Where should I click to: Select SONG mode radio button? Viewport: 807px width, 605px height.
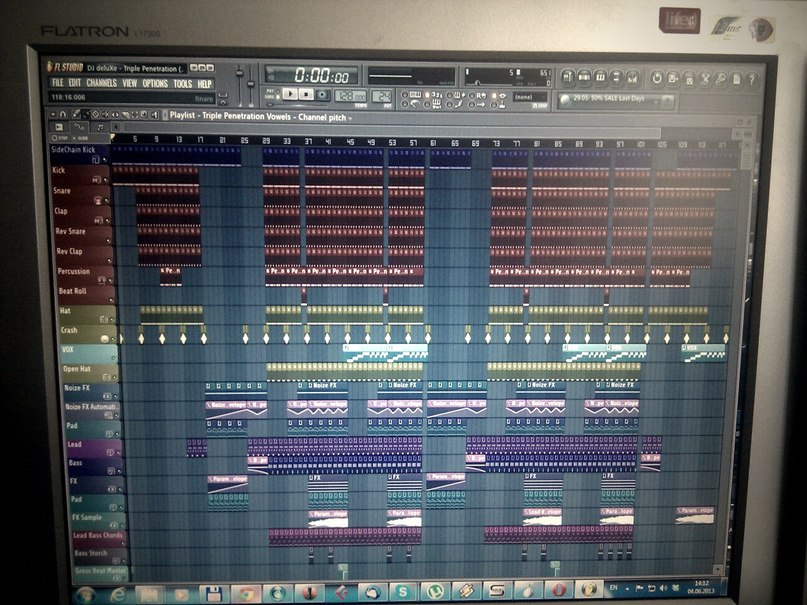coord(277,97)
